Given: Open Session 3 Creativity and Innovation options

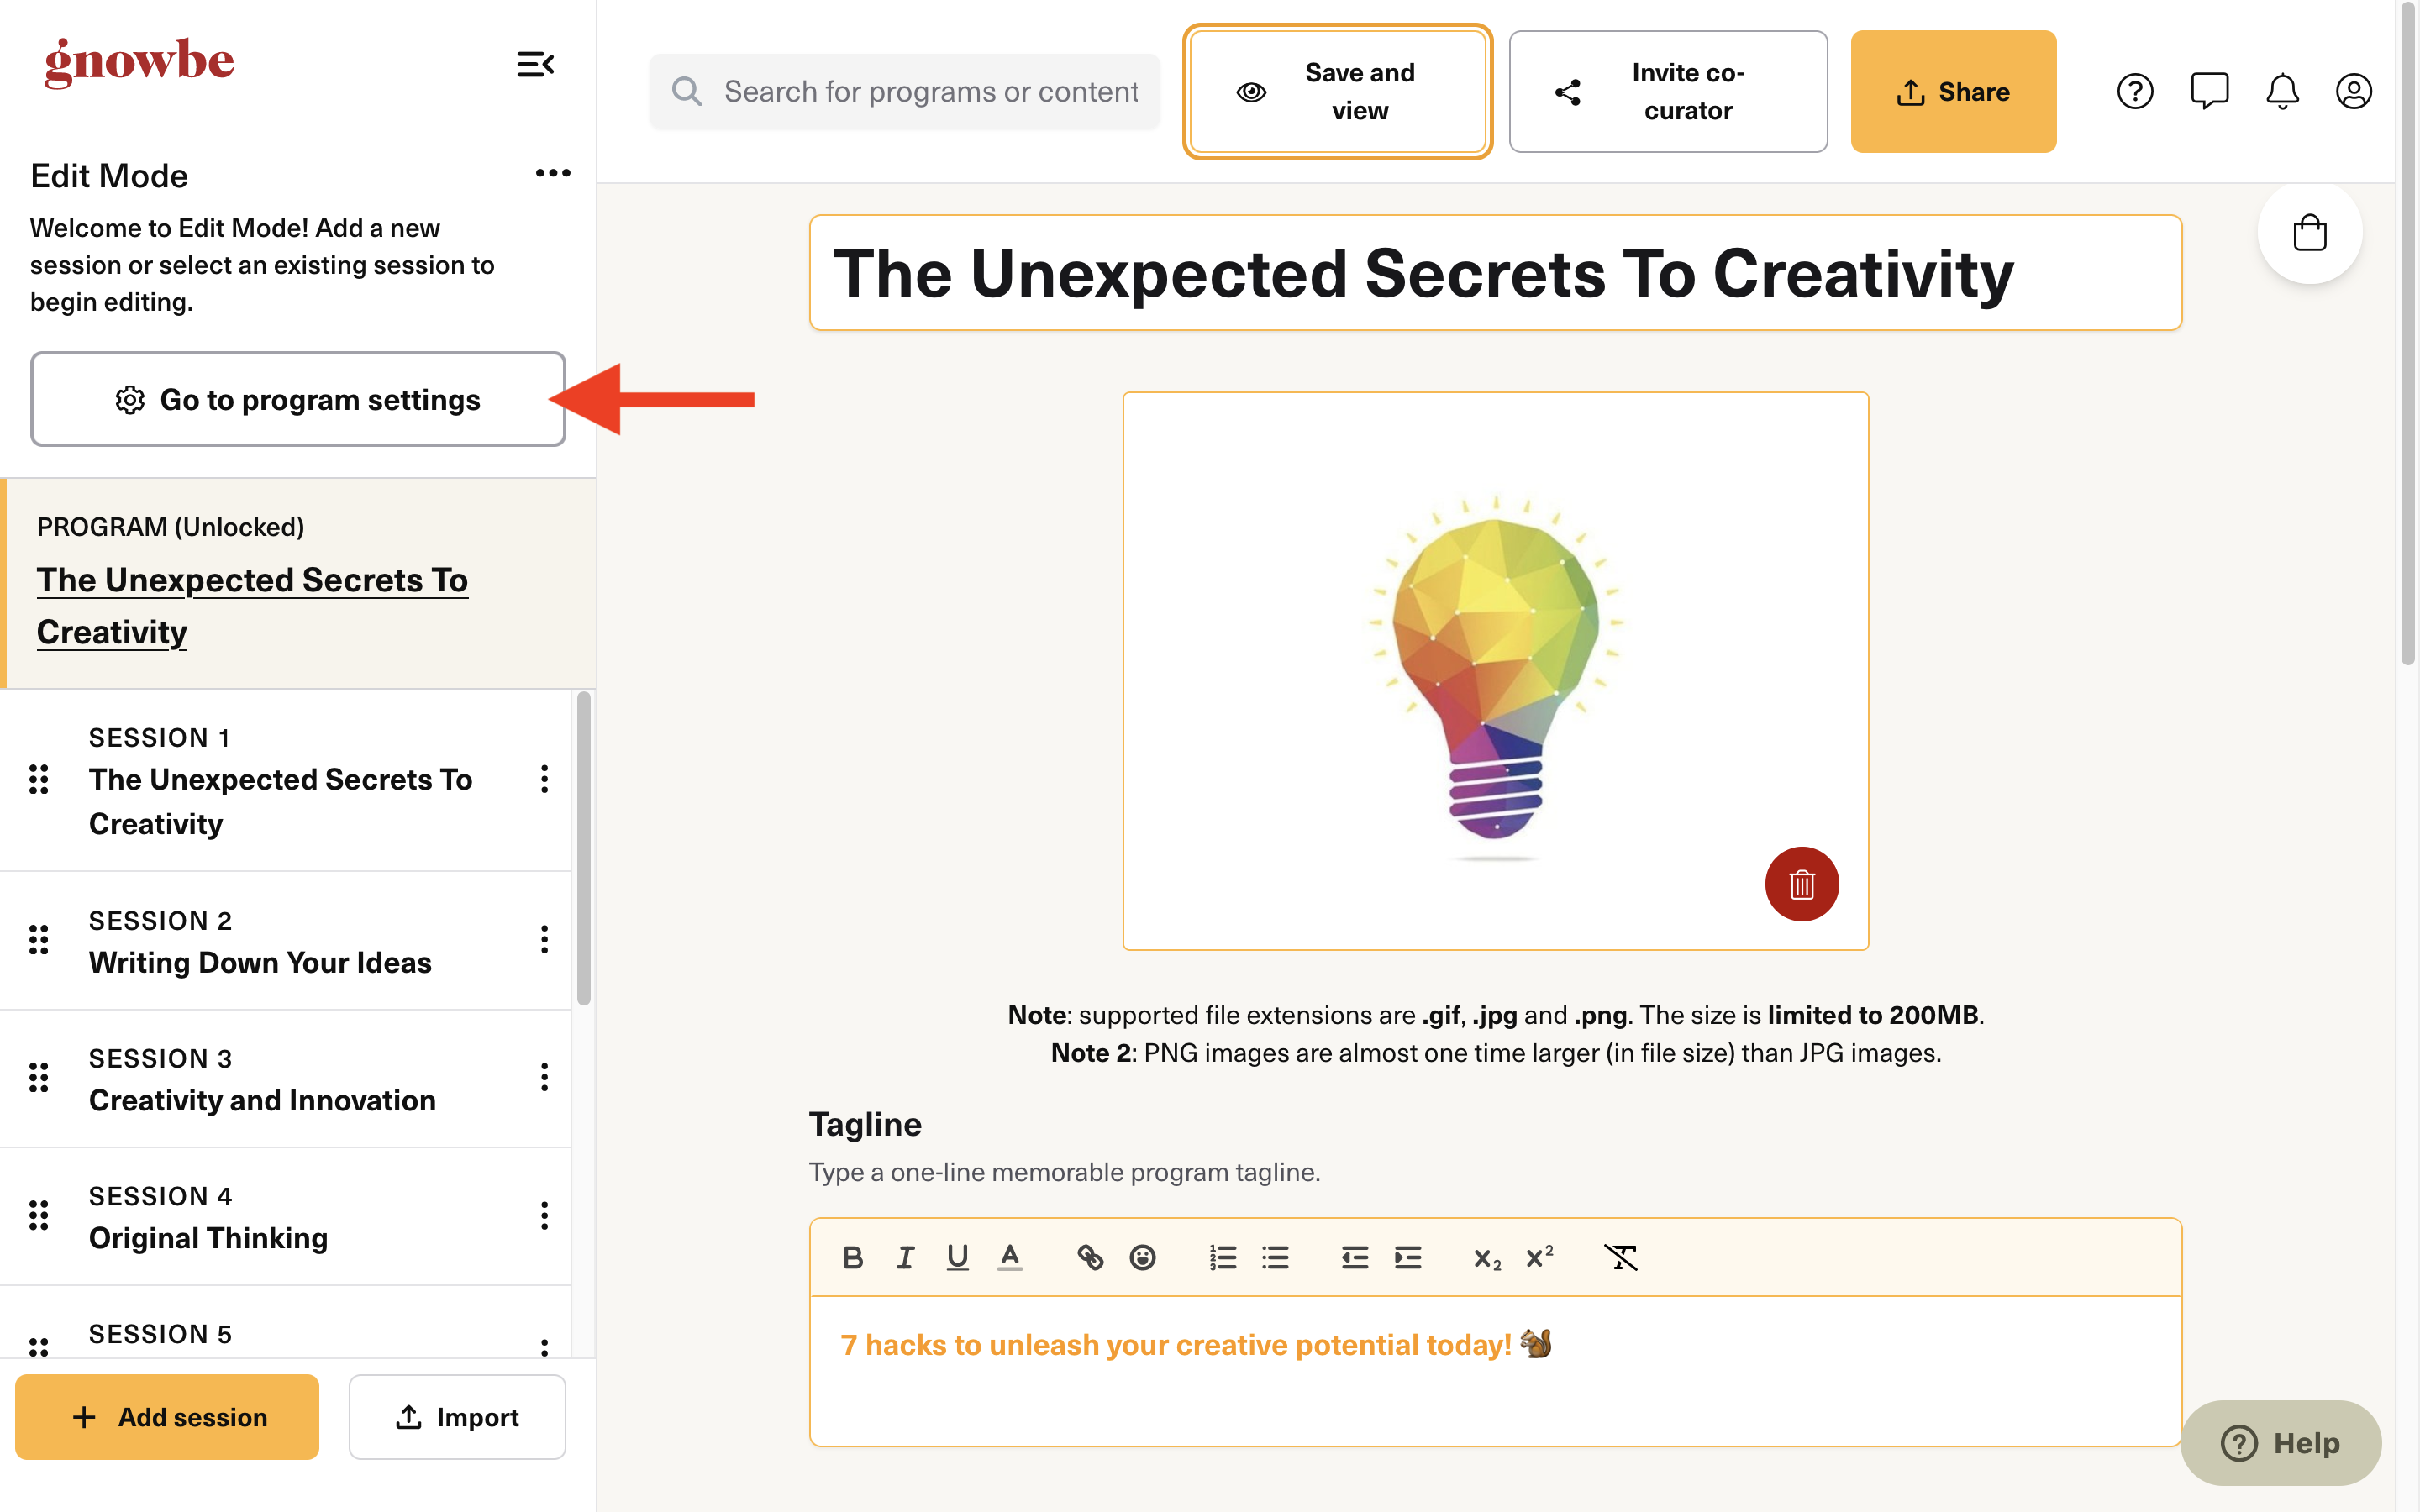Looking at the screenshot, I should 544,1077.
